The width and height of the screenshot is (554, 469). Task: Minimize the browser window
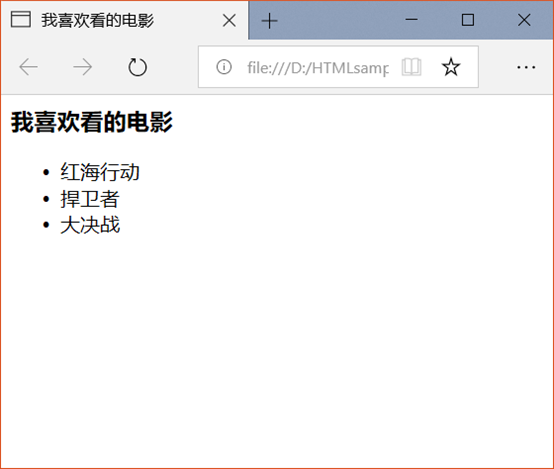(x=411, y=20)
